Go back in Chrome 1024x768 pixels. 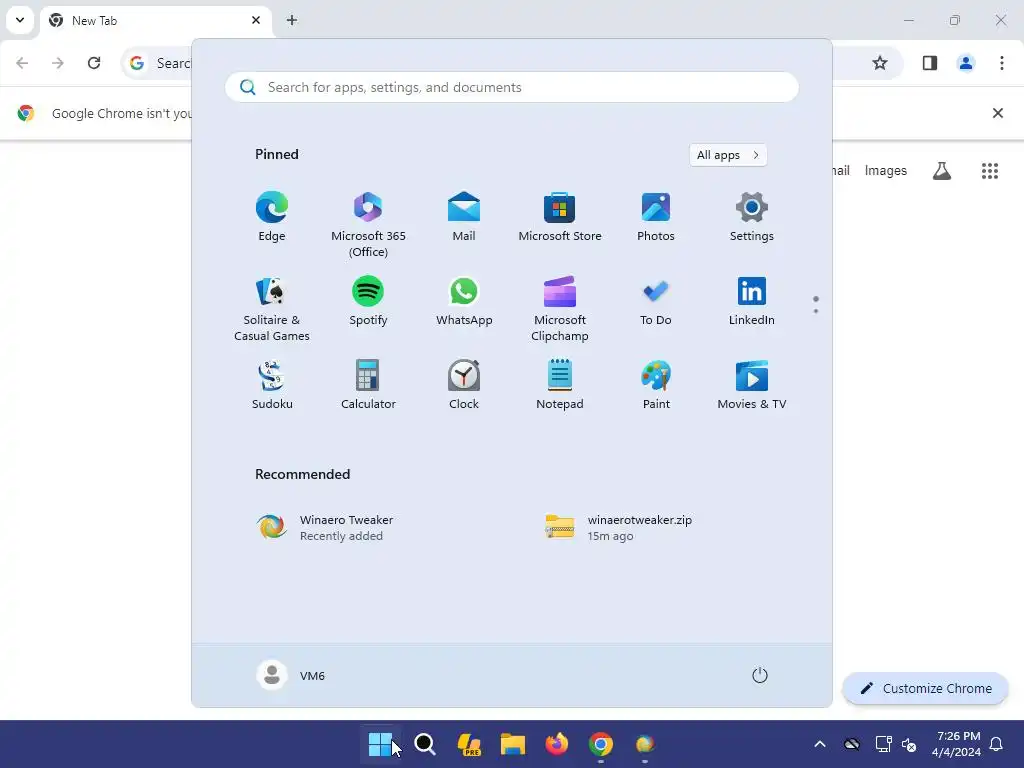[22, 63]
